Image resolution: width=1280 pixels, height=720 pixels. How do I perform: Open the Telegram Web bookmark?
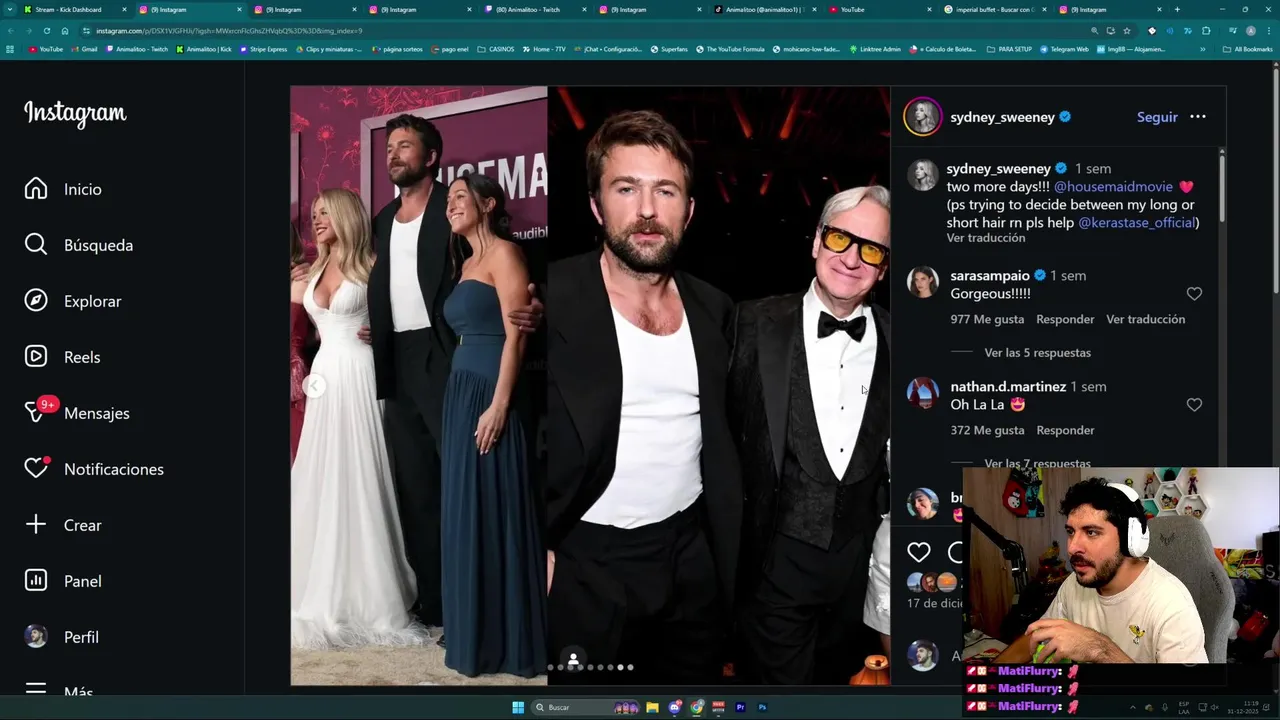coord(1065,49)
